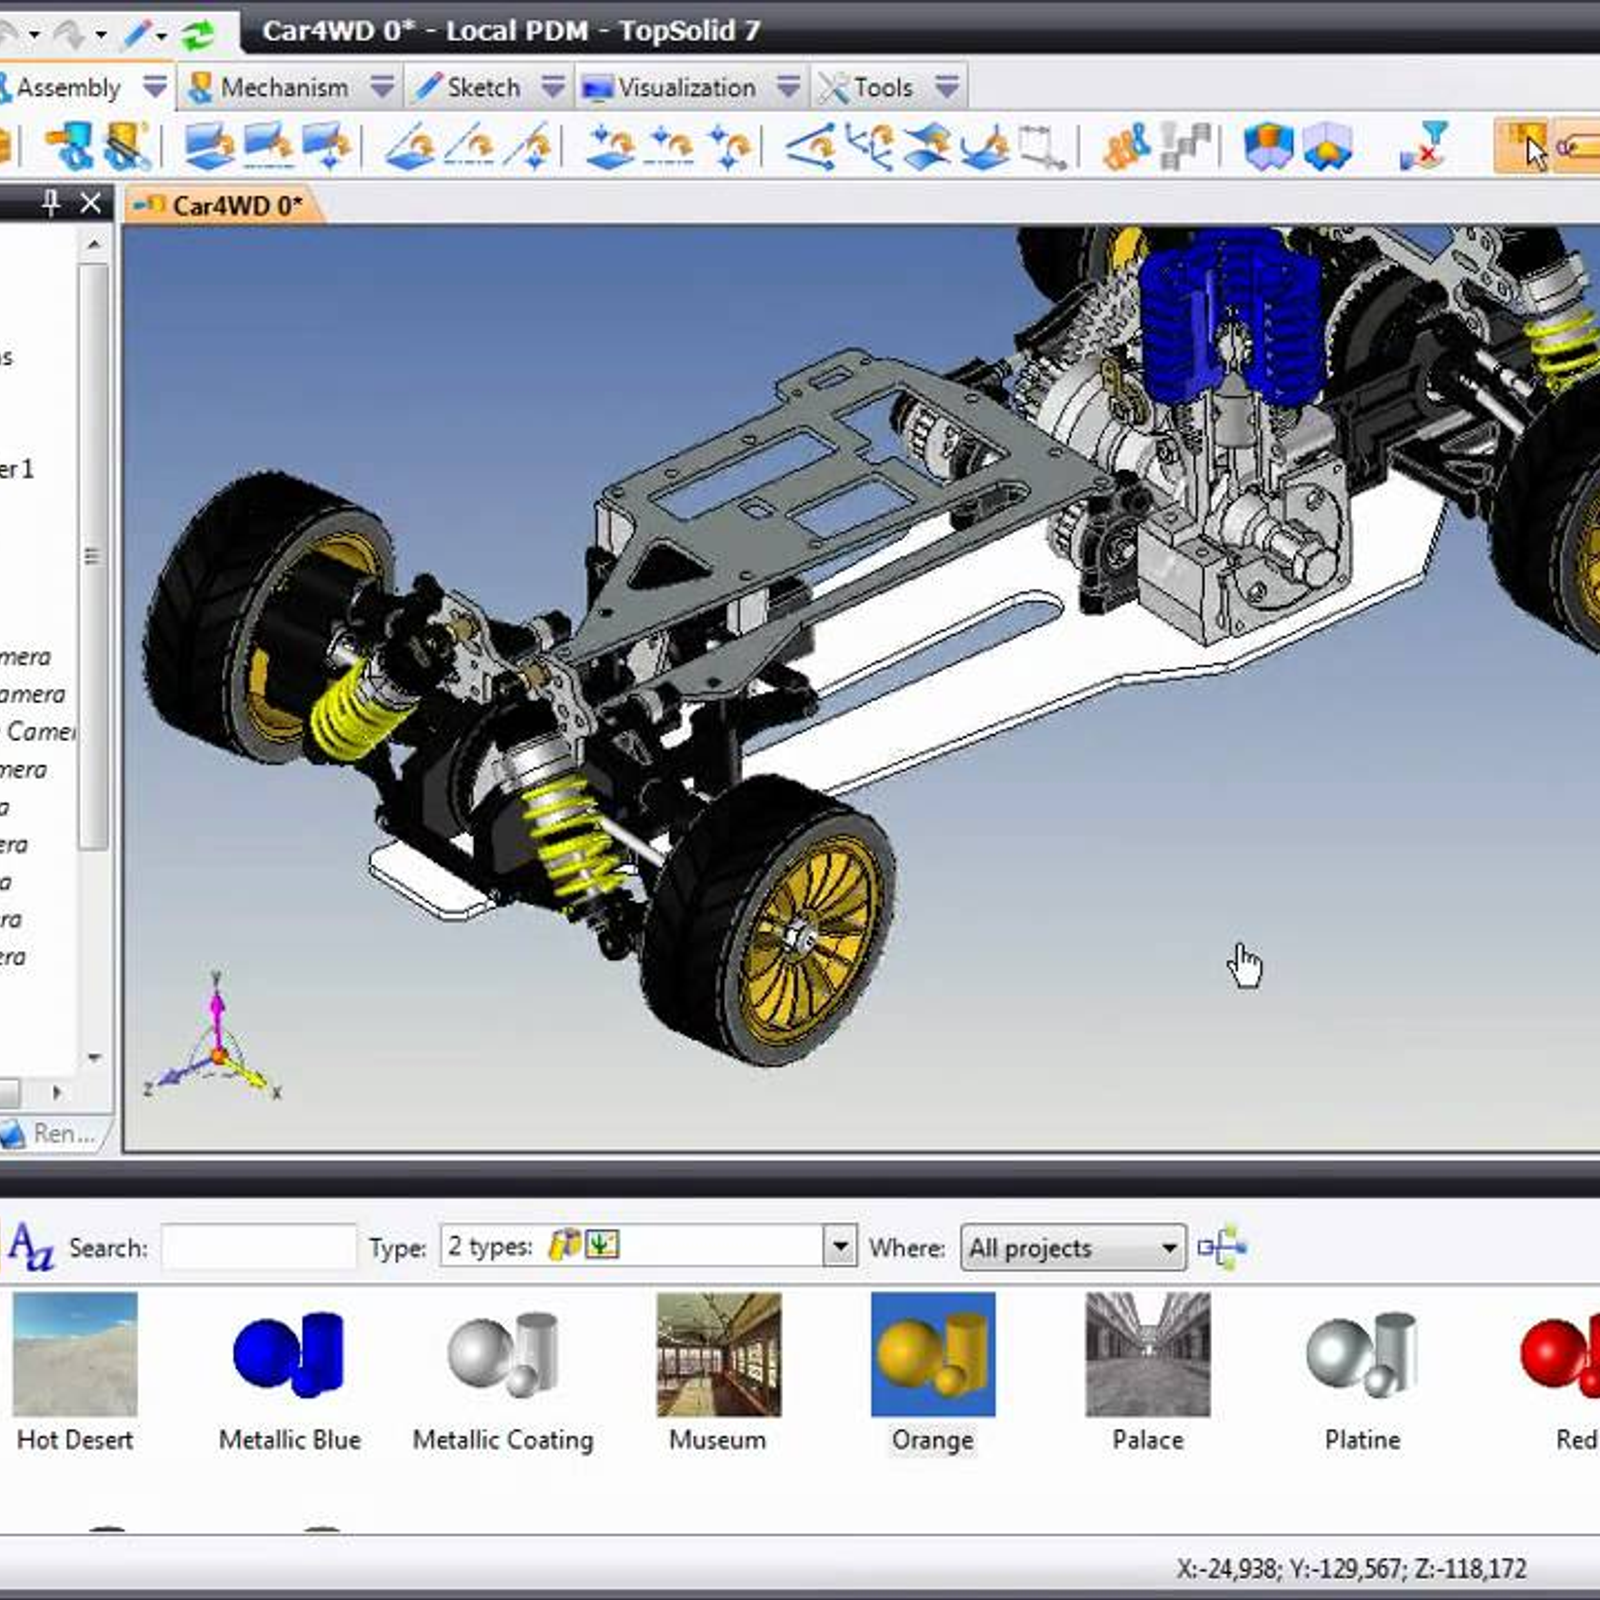Select the Orange material in the results list
This screenshot has height=1600, width=1600.
pyautogui.click(x=932, y=1360)
